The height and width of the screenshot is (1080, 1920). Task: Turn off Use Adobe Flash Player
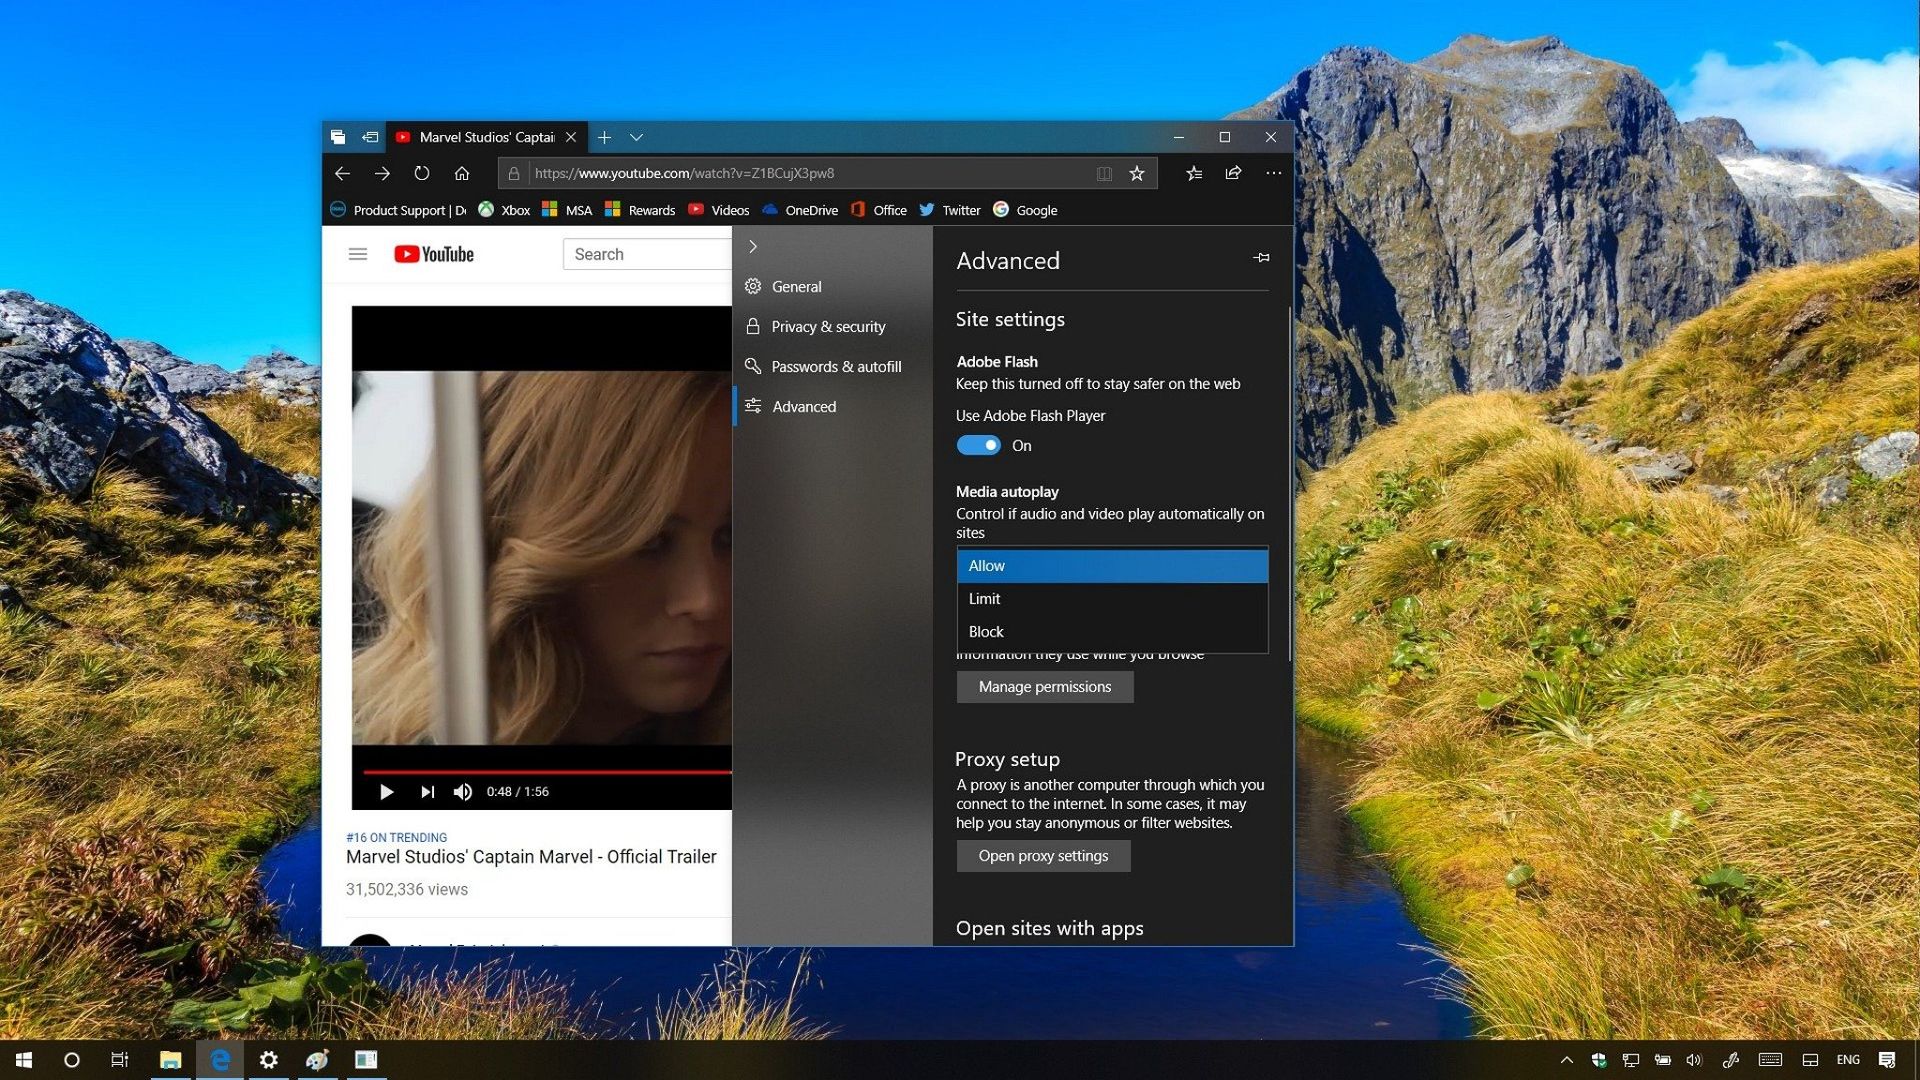click(x=979, y=445)
